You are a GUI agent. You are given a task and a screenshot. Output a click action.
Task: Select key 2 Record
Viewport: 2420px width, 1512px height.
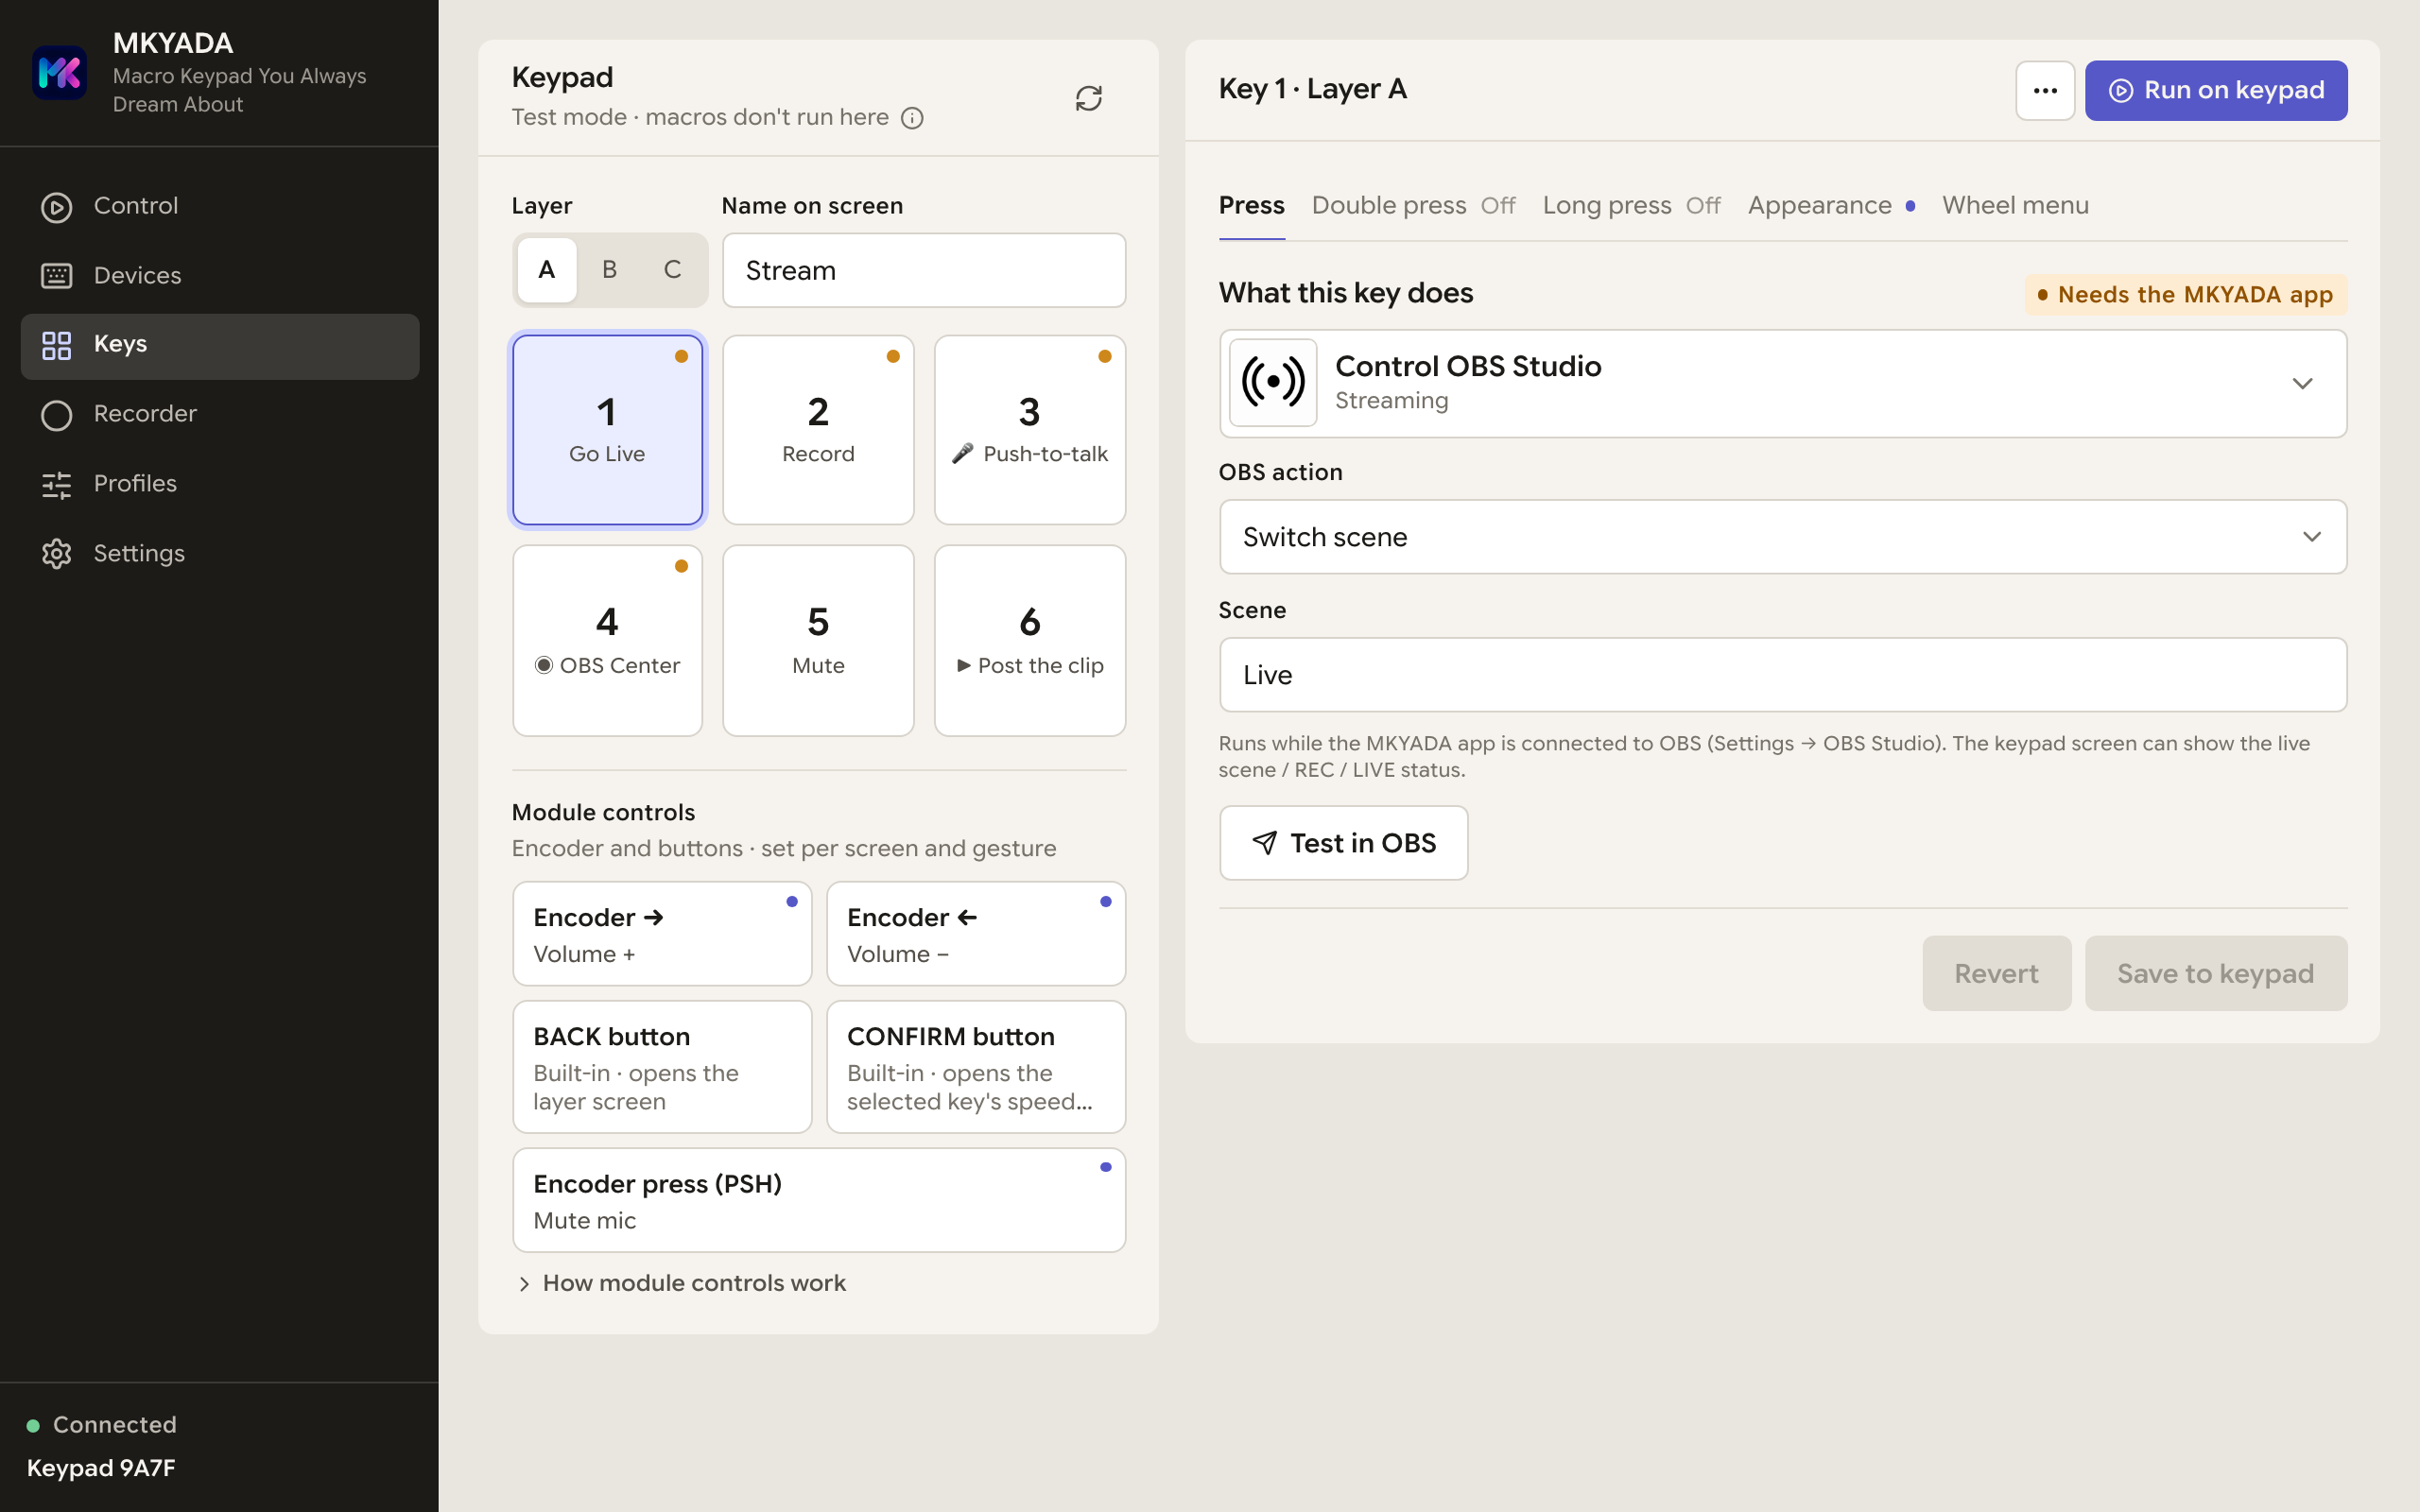(x=818, y=430)
